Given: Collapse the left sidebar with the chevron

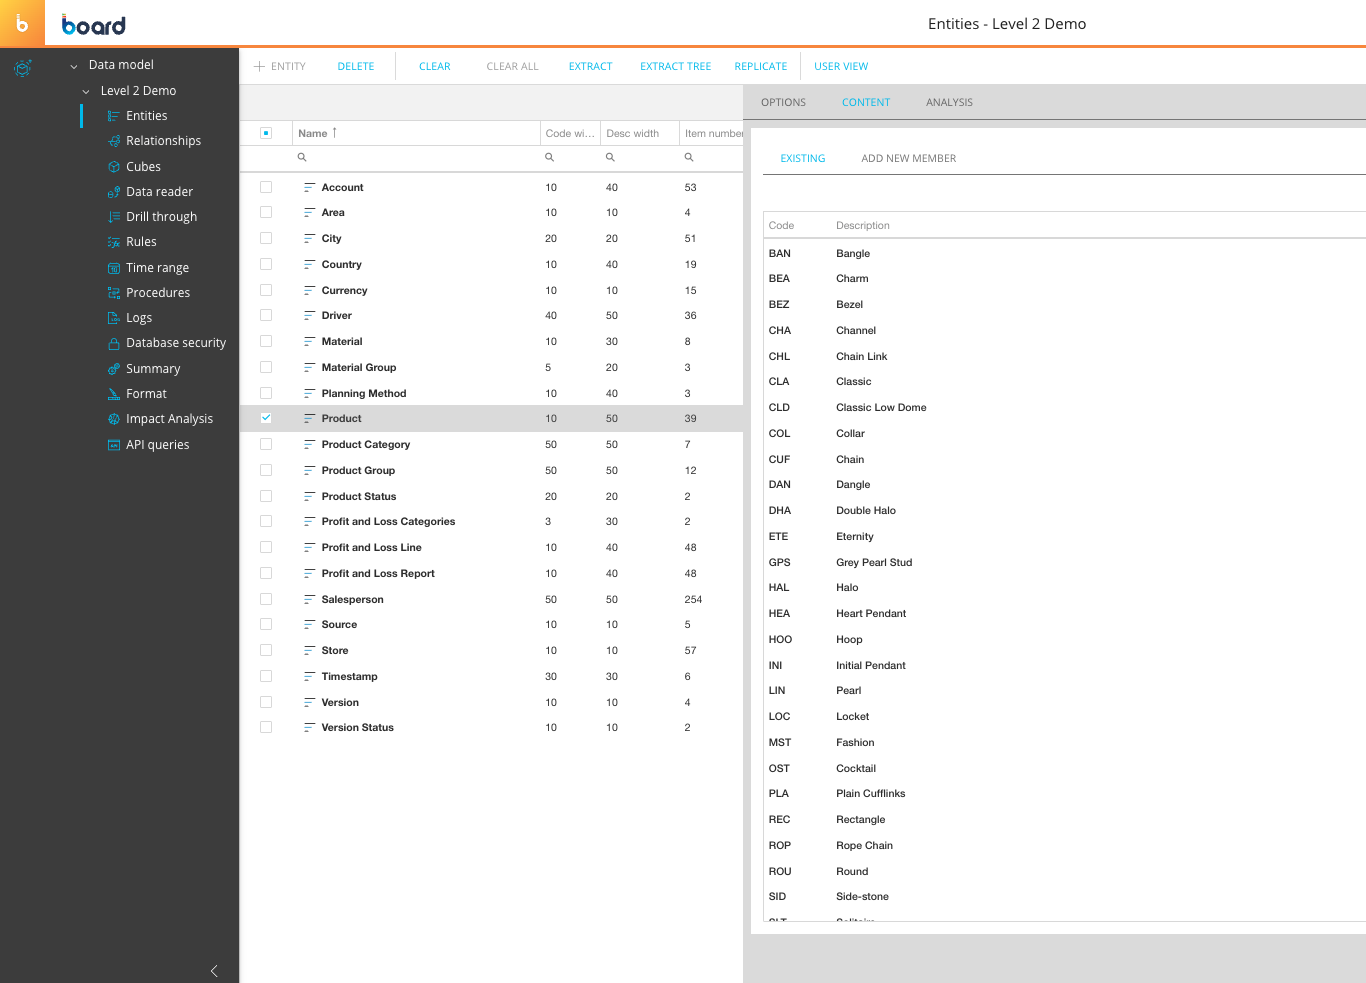Looking at the screenshot, I should point(213,970).
